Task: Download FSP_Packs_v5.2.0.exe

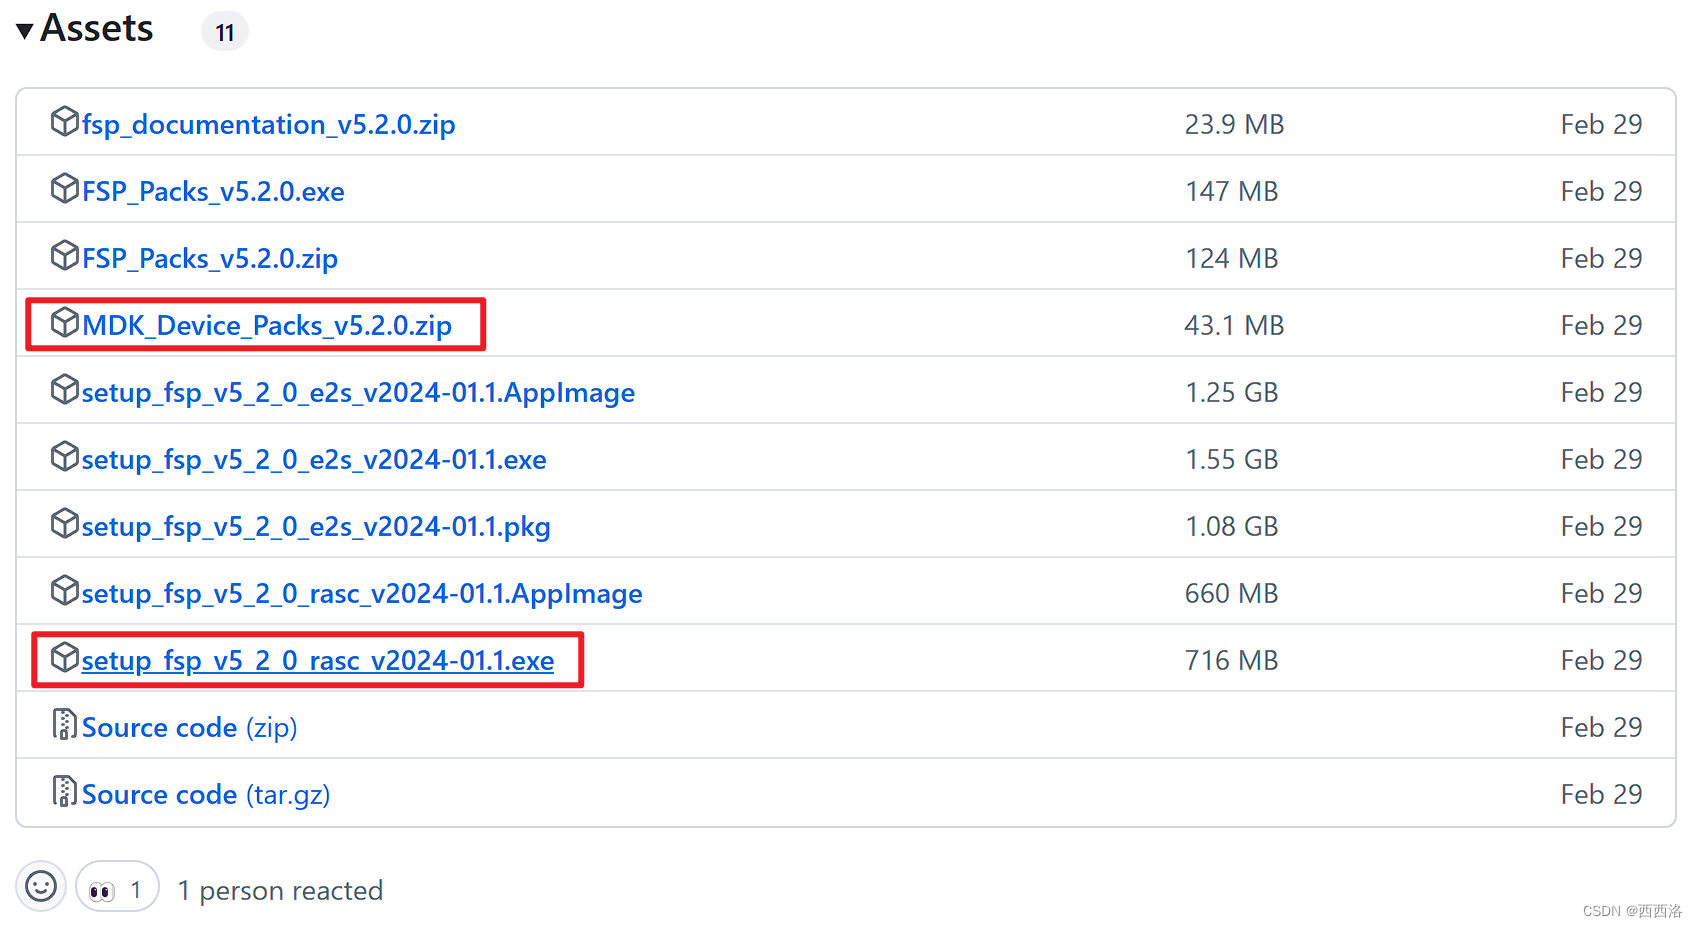Action: click(212, 191)
